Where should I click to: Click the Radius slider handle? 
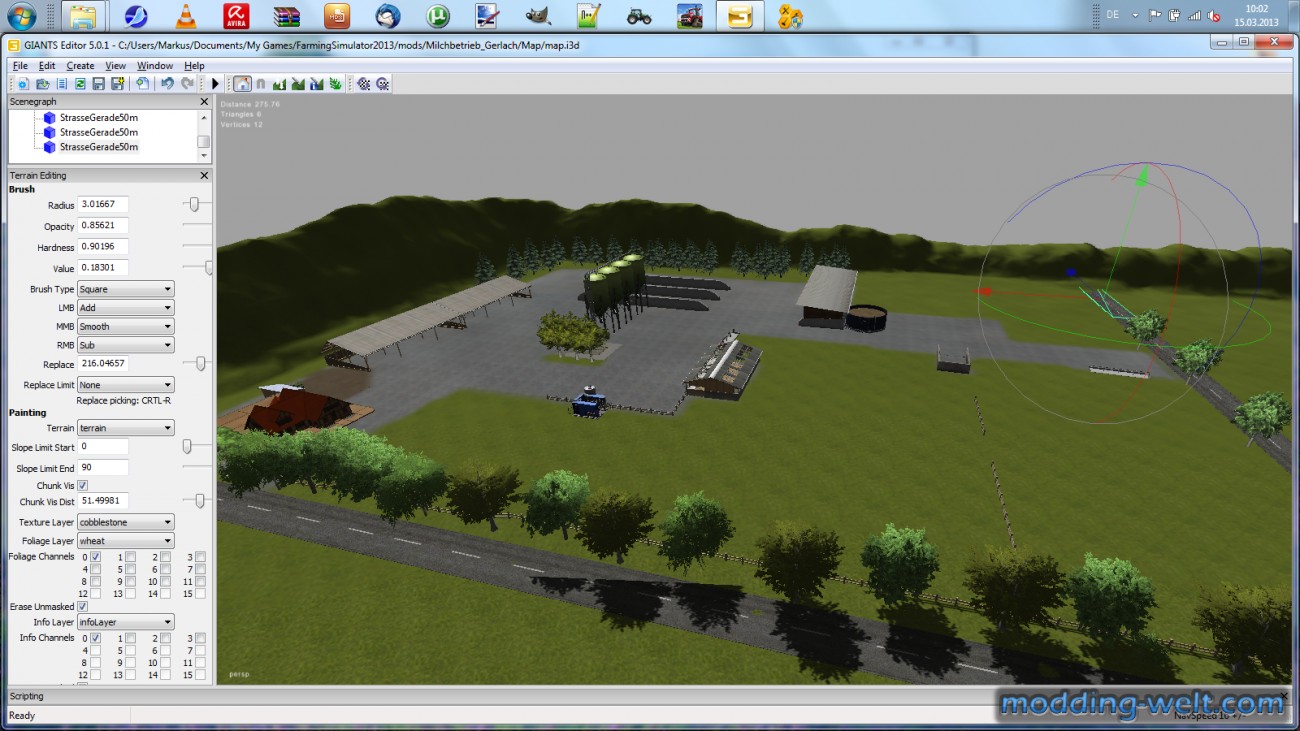click(x=194, y=204)
